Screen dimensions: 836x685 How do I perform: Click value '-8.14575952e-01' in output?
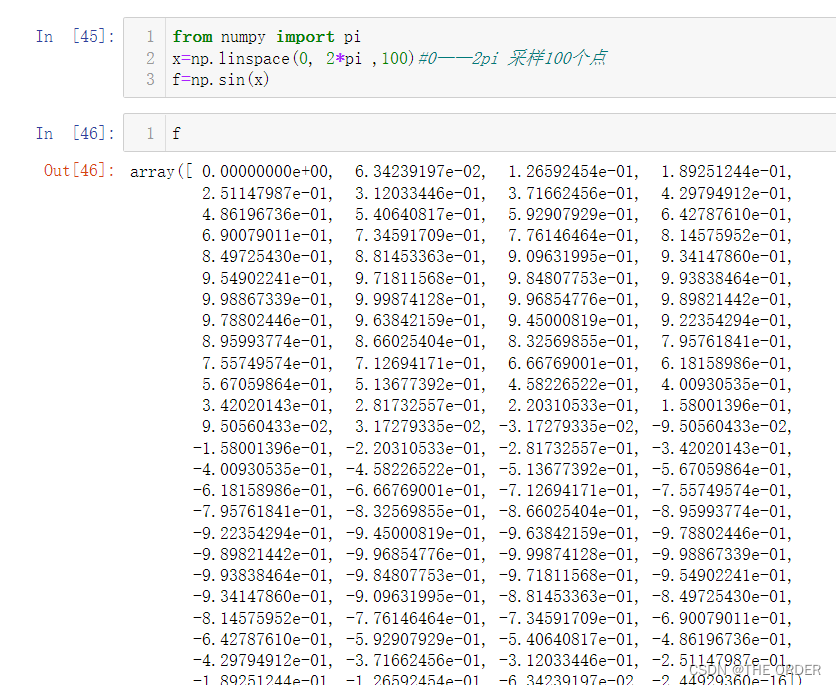click(x=262, y=618)
